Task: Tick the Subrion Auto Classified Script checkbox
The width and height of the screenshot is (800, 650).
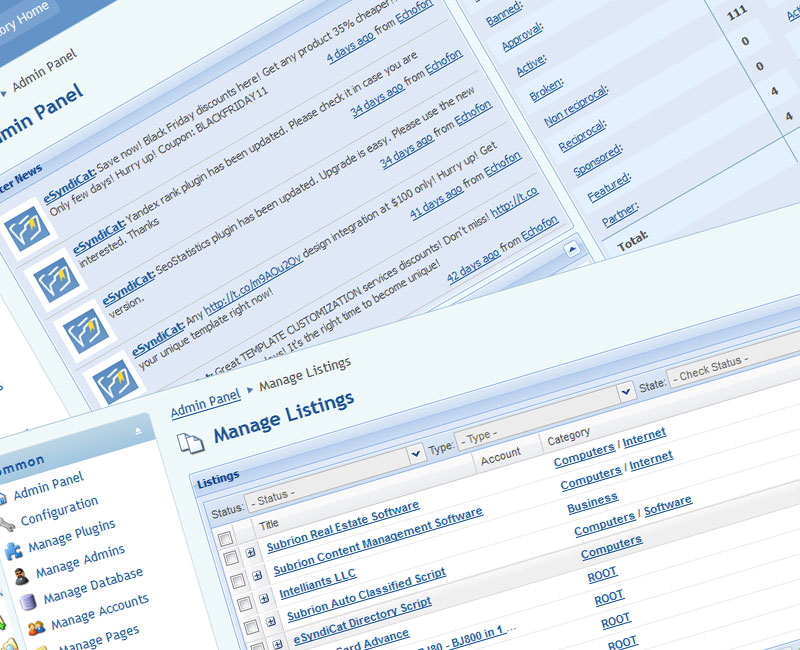Action: pos(251,626)
